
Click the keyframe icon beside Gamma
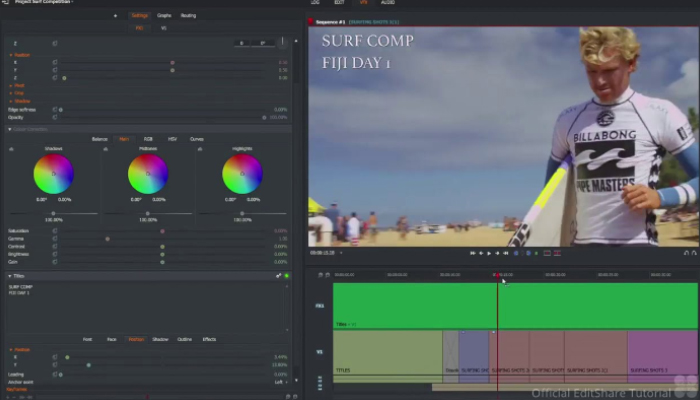pos(55,239)
